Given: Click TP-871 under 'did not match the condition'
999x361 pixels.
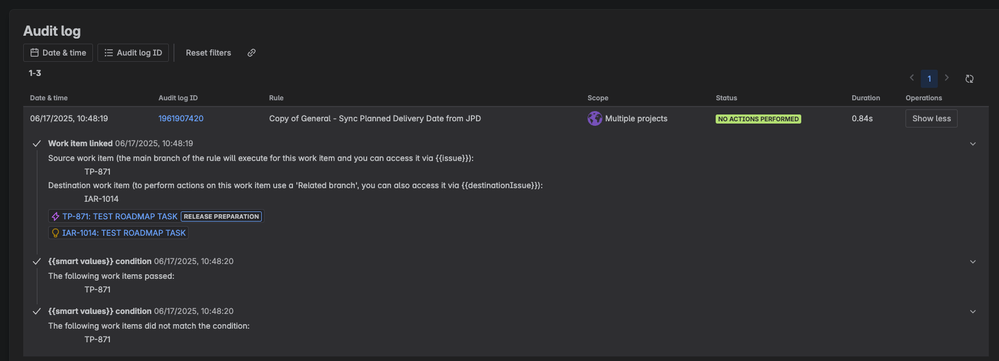Looking at the screenshot, I should 97,340.
